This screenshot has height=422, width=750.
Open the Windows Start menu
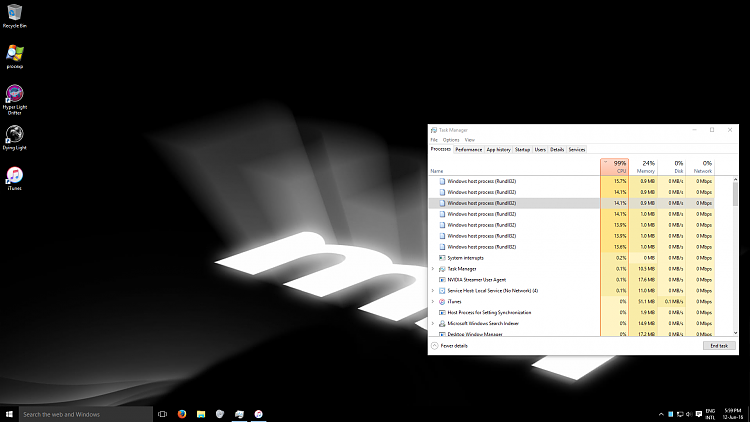[x=9, y=414]
